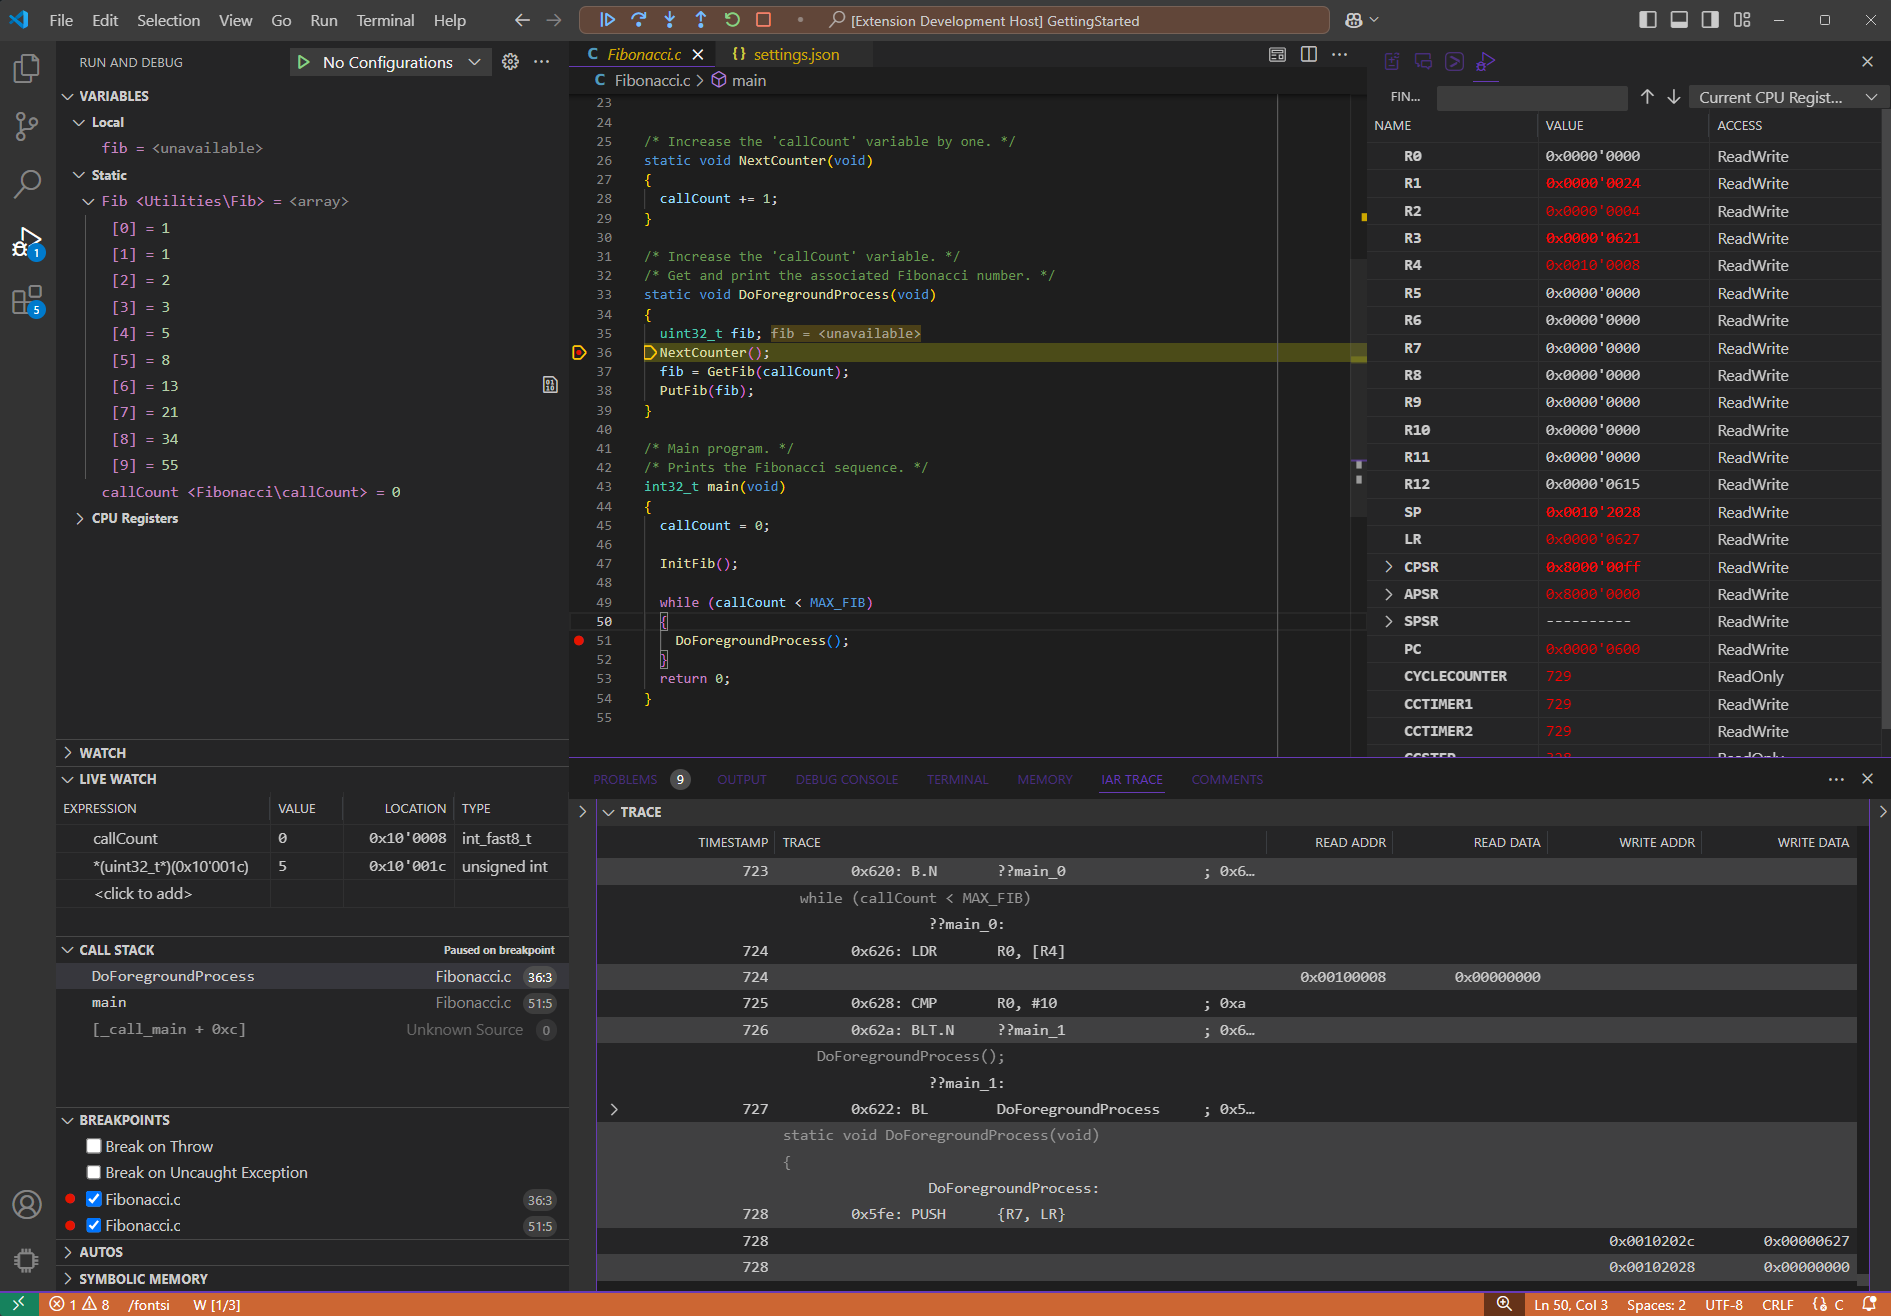This screenshot has width=1891, height=1316.
Task: Click Step Over in the debug toolbar
Action: coord(638,20)
